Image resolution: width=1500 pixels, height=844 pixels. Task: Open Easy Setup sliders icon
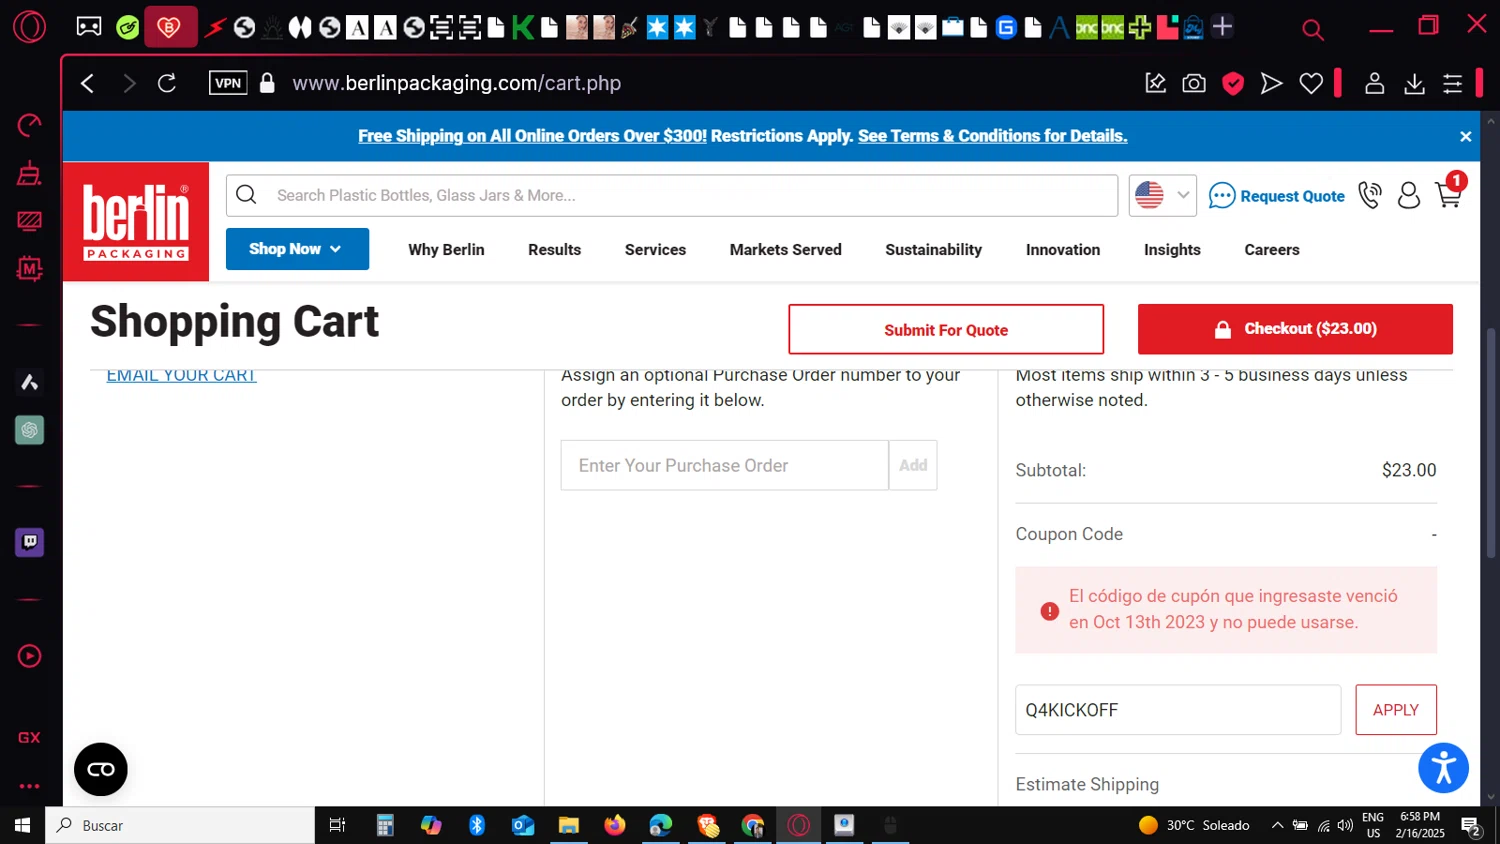click(x=1453, y=84)
